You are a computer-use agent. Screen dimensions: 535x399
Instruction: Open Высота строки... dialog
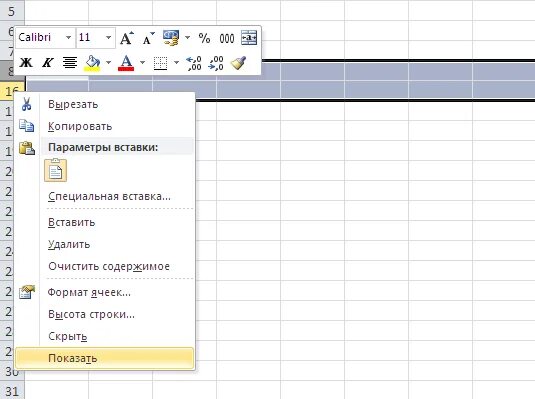(105, 314)
